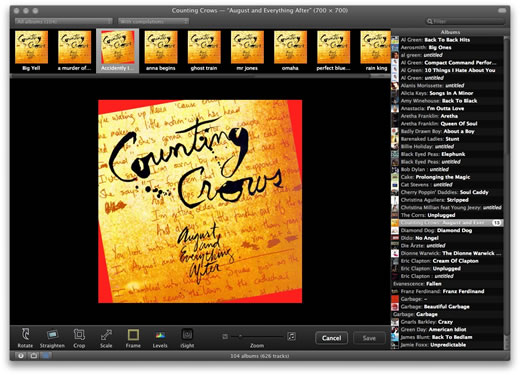The image size is (520, 375).
Task: Select Cake: Prolonging the Magic
Action: click(447, 177)
